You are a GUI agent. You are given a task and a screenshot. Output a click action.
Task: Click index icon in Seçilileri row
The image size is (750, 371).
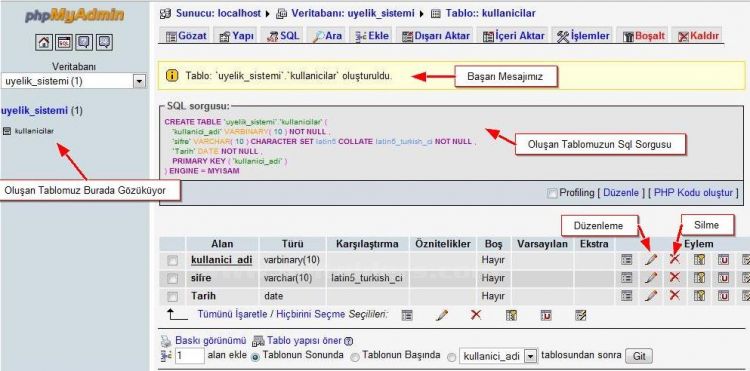tap(581, 315)
